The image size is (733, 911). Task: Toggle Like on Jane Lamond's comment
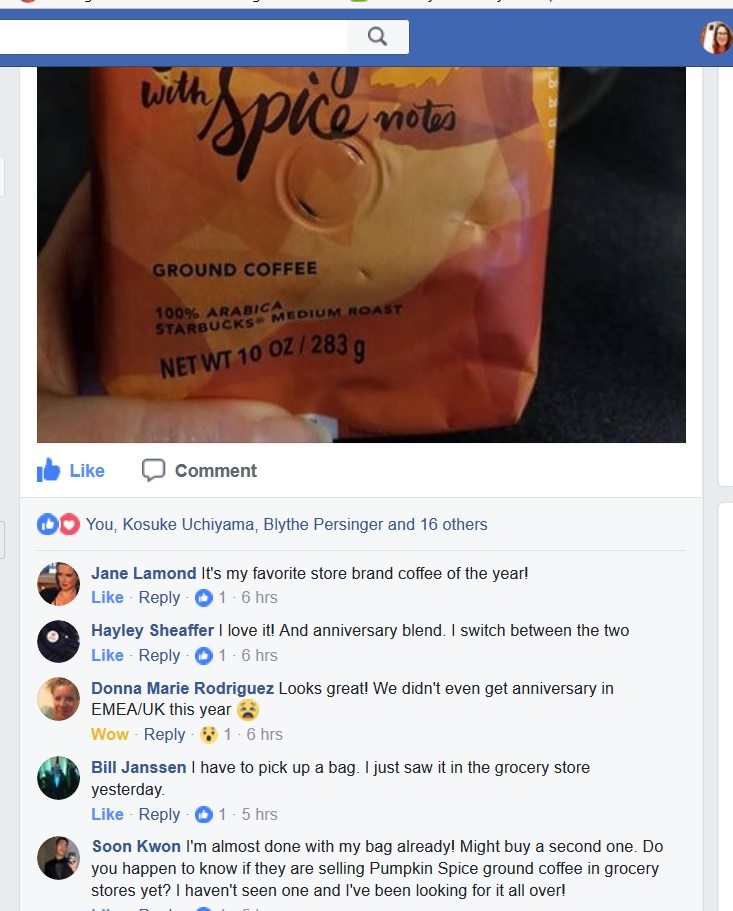107,597
